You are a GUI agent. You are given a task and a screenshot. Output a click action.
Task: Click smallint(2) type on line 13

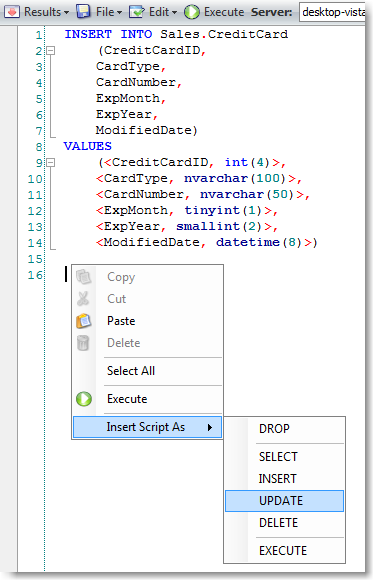coord(219,226)
